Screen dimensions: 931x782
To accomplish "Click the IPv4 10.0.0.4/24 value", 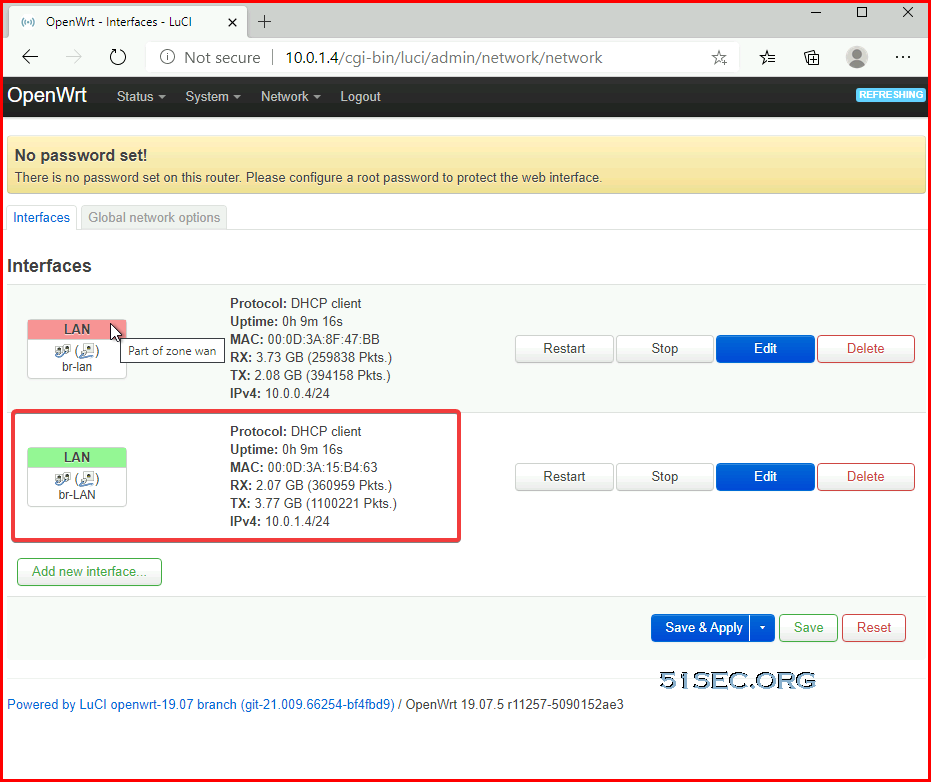I will point(297,394).
